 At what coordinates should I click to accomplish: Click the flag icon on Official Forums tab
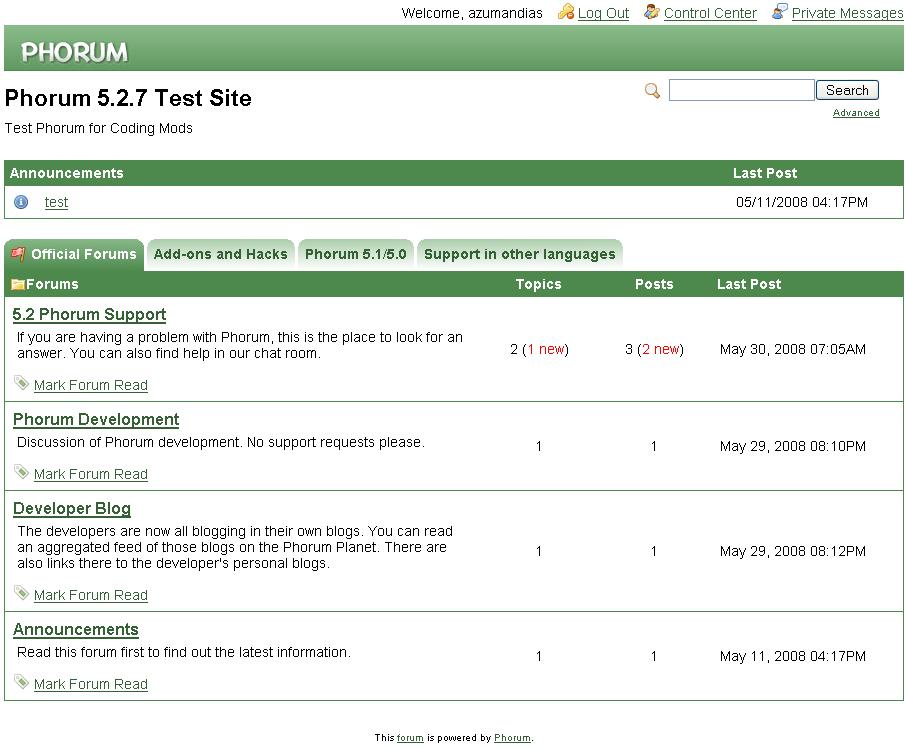(18, 253)
